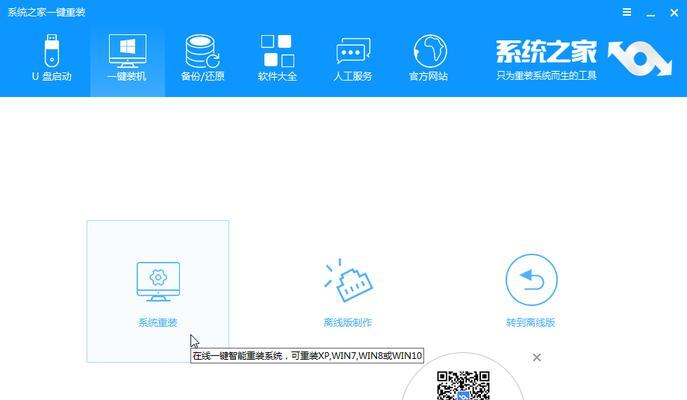Open the 备份/还原 backup restore tab
This screenshot has height=400, width=687.
click(202, 58)
